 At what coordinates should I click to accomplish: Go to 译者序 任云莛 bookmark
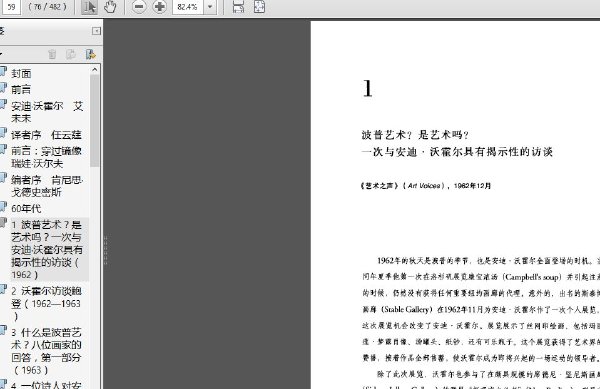coord(46,135)
